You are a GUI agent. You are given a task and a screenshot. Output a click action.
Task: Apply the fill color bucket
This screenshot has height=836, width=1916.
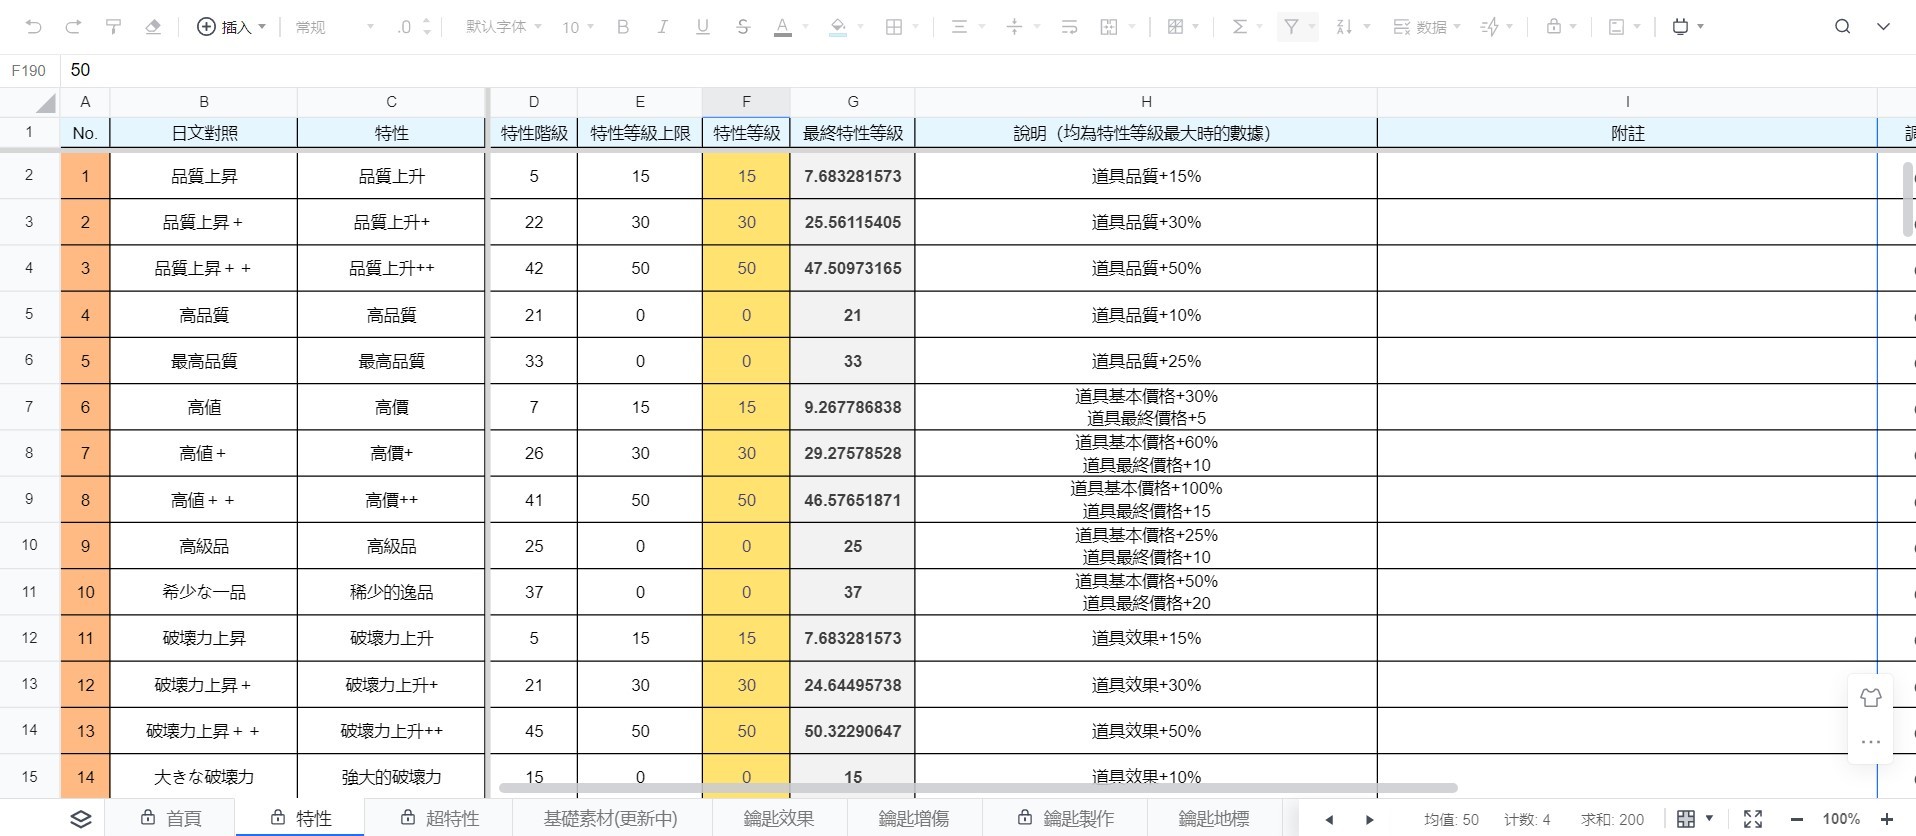pos(838,27)
